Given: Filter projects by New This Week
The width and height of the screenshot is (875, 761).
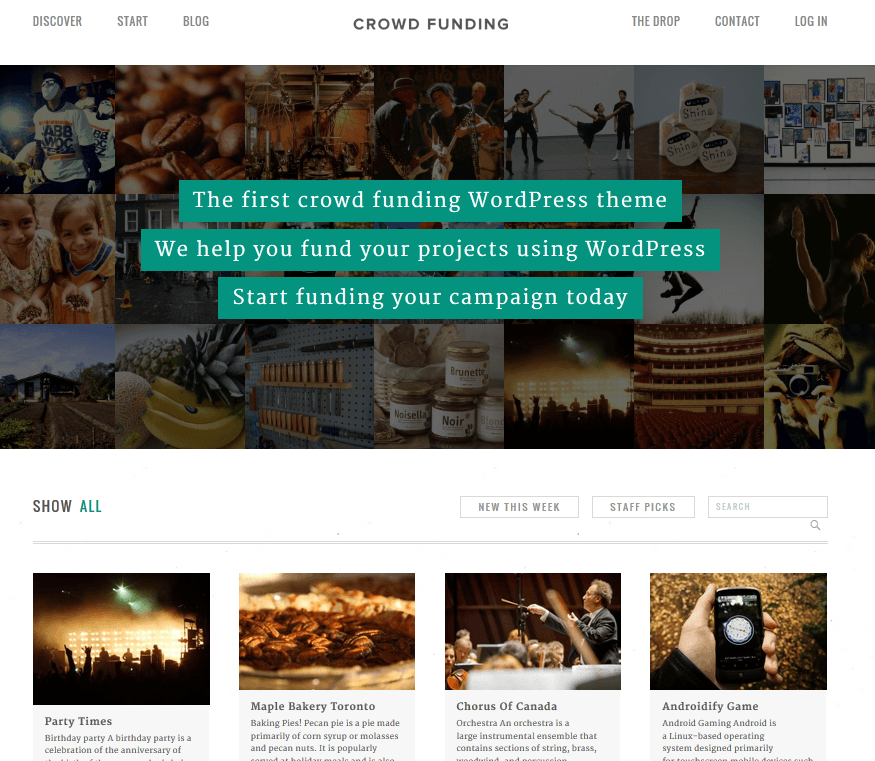Looking at the screenshot, I should pyautogui.click(x=519, y=507).
